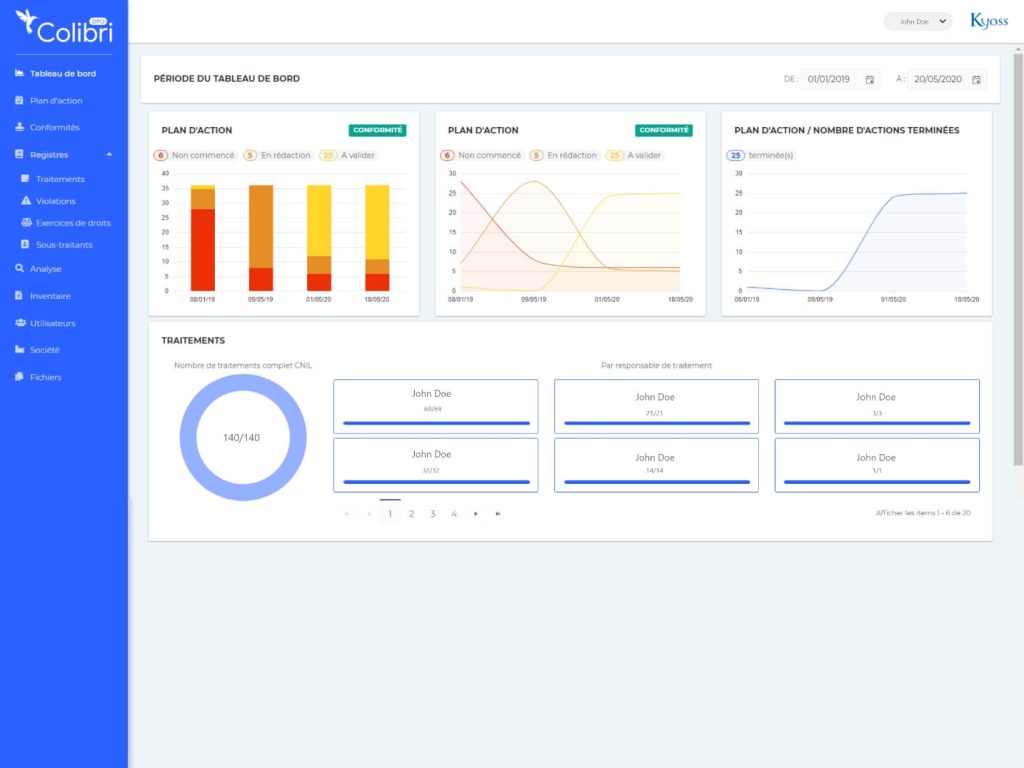
Task: Click the Colibri hummingbird logo
Action: [27, 21]
